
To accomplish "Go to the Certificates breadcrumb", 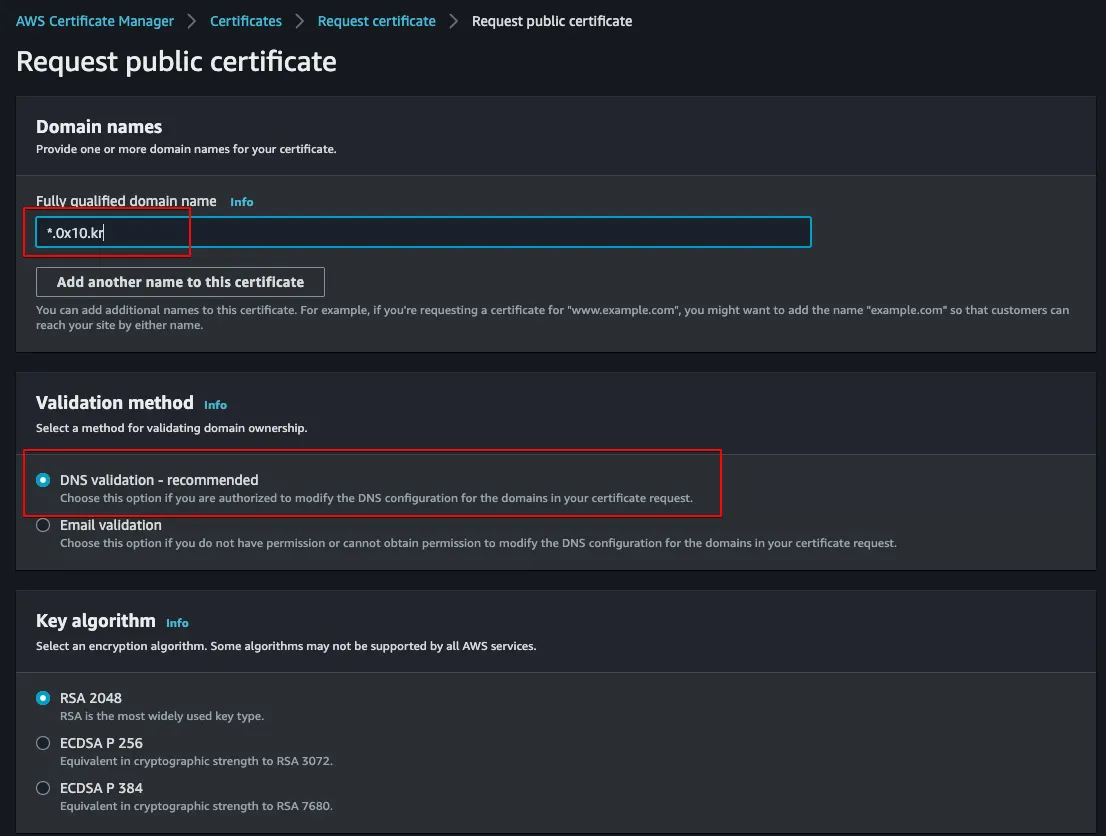I will pyautogui.click(x=246, y=21).
